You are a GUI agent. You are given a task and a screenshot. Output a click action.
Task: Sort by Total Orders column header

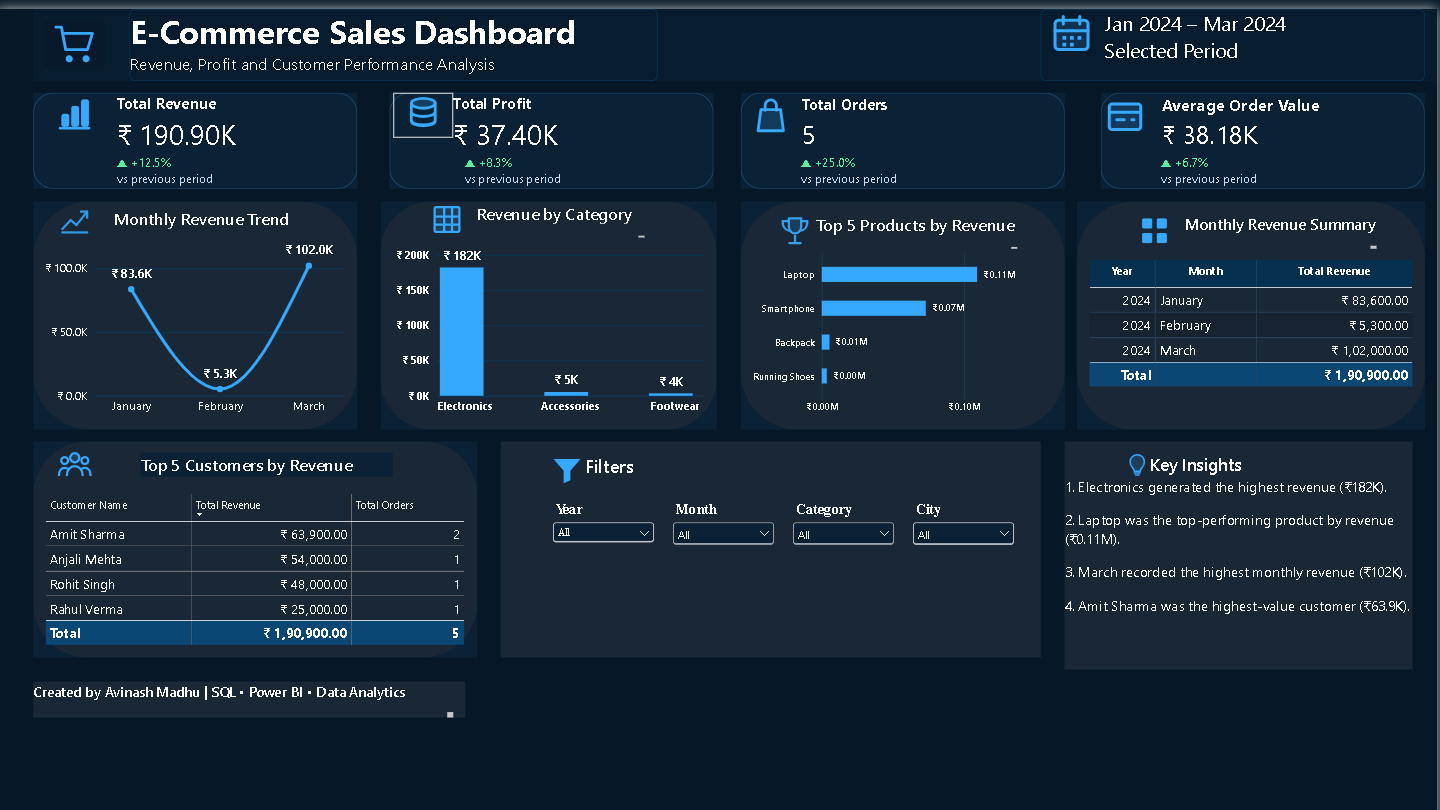(385, 505)
